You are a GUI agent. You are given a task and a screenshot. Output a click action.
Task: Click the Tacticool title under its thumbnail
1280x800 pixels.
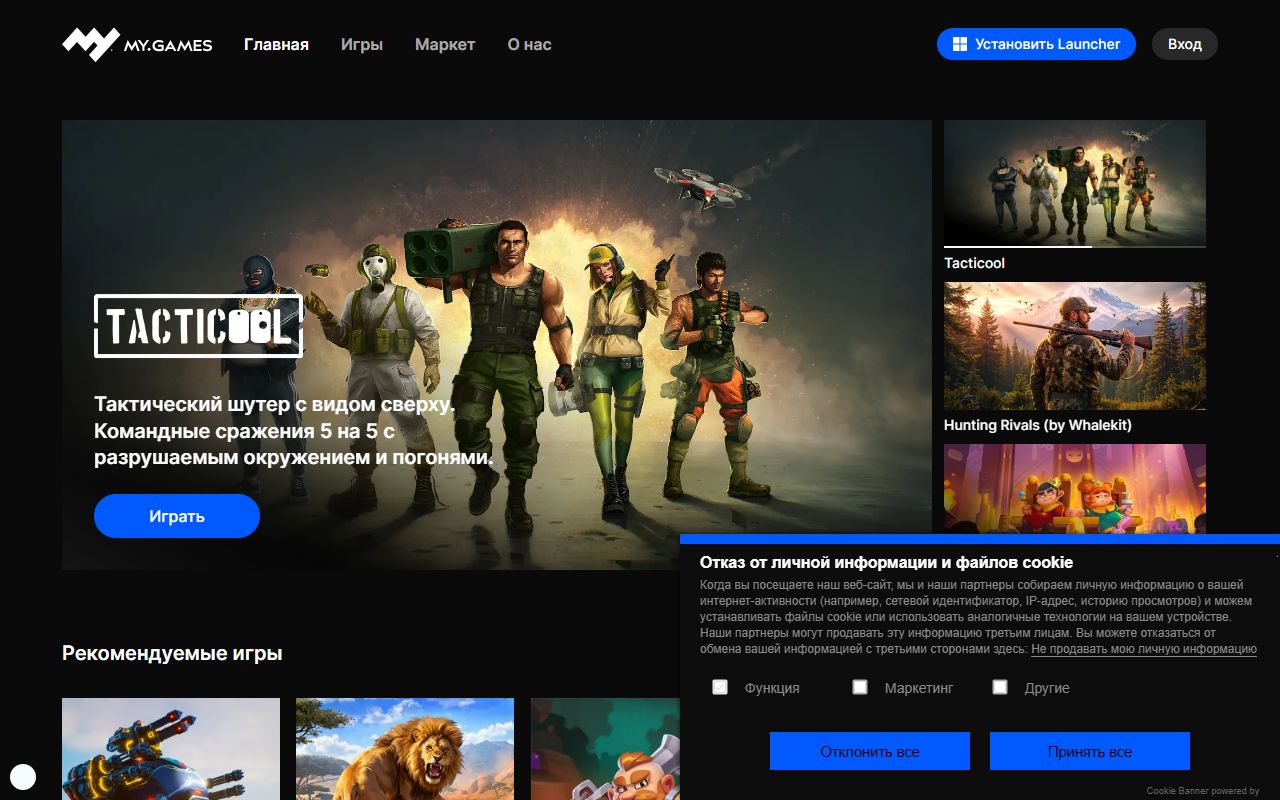tap(974, 263)
